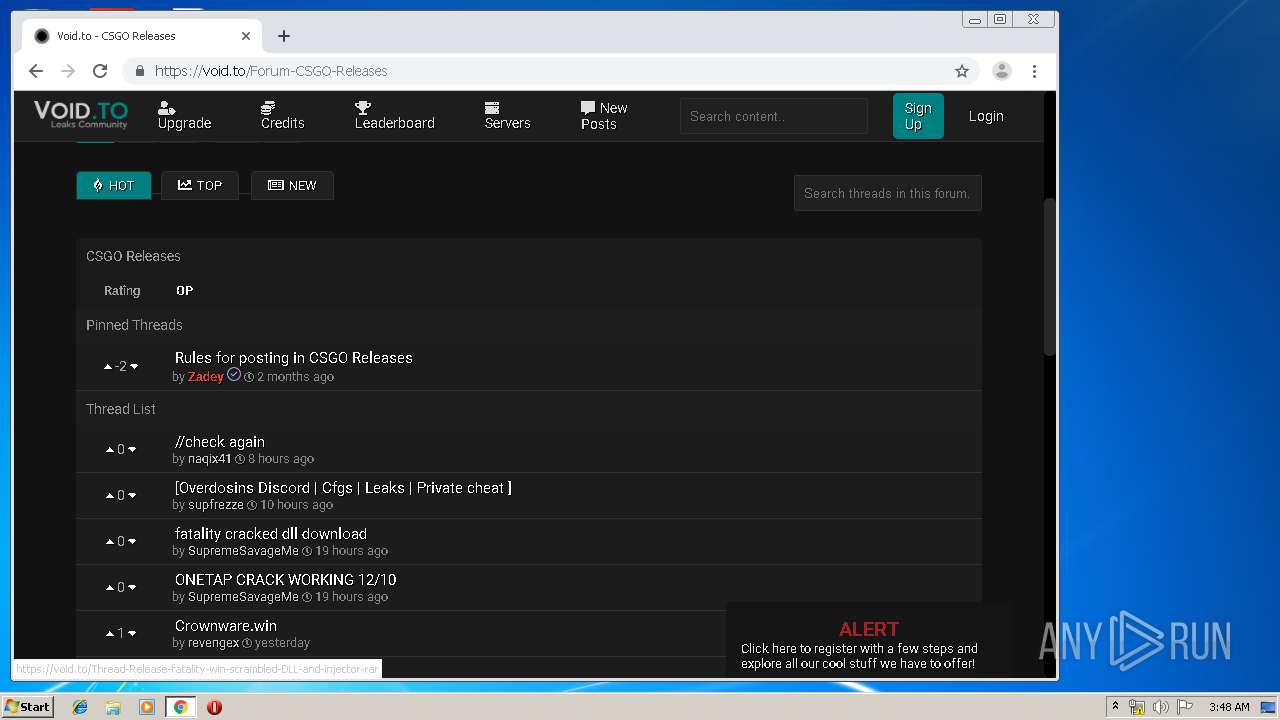The height and width of the screenshot is (720, 1280).
Task: Open the media player taskbar icon
Action: [147, 707]
